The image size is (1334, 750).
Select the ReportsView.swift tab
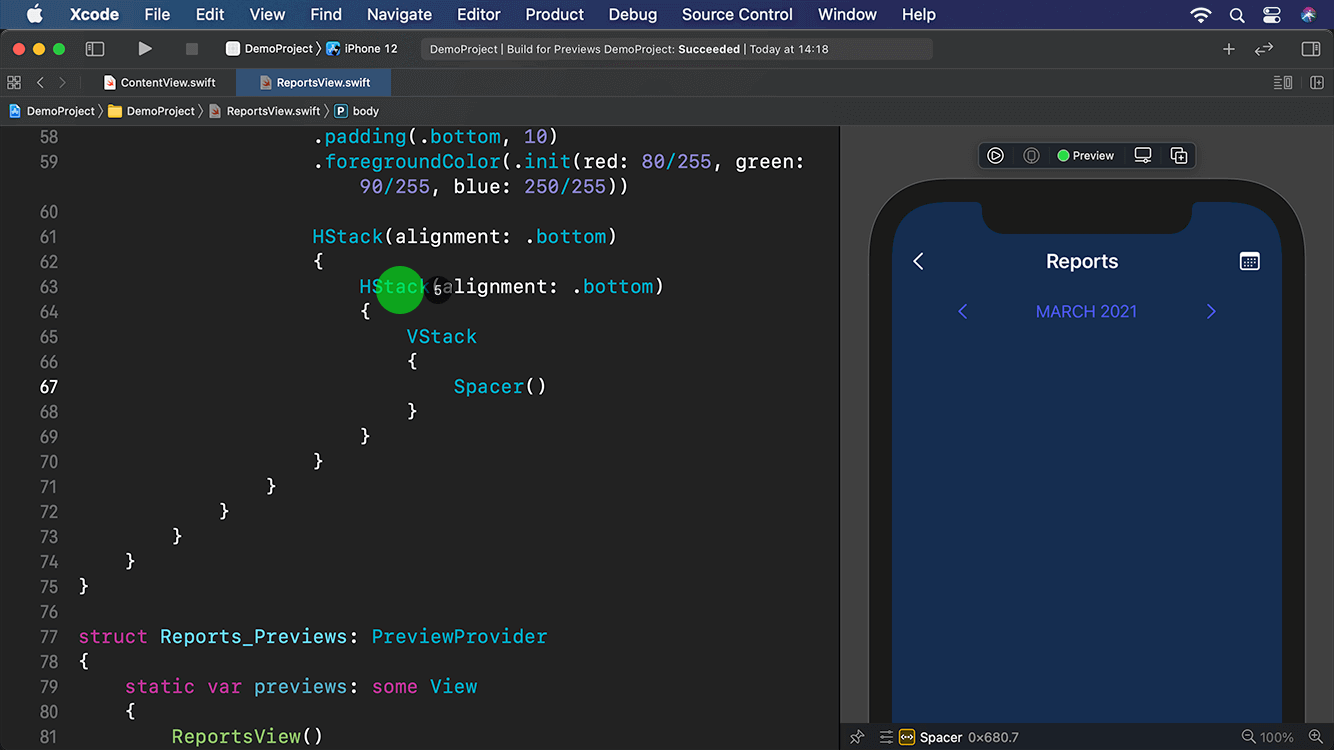pos(314,83)
